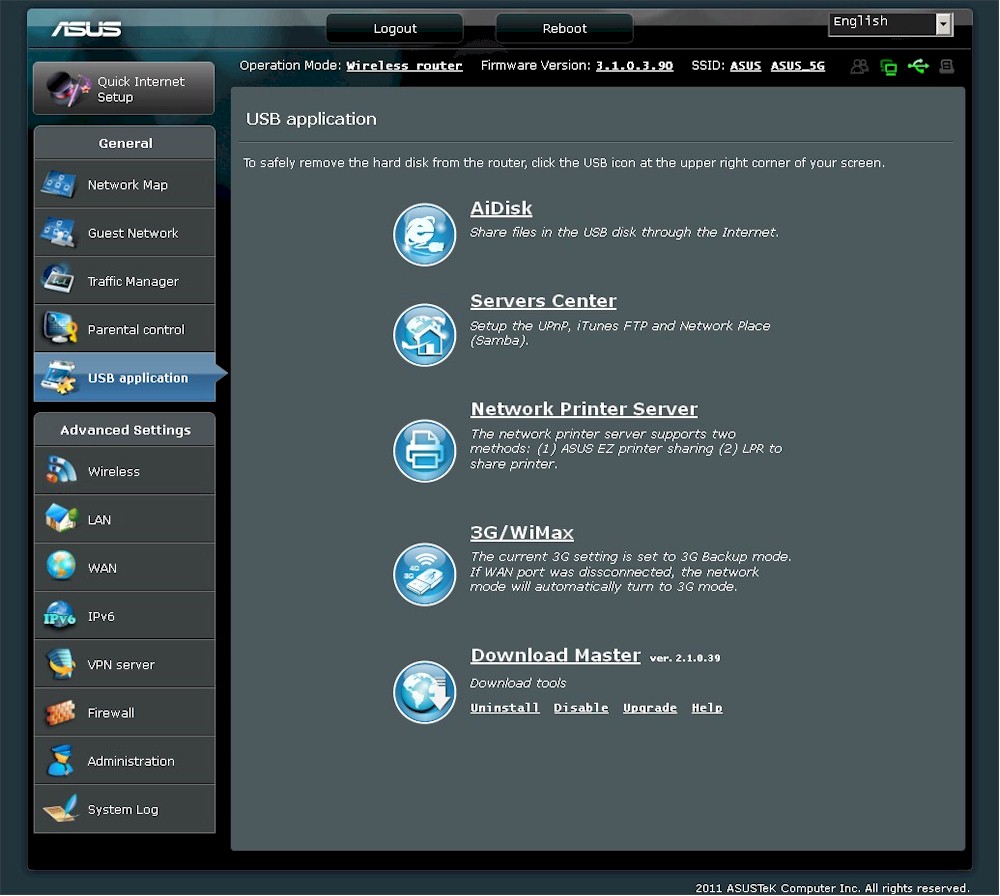Click the General section header
The image size is (1000, 896).
coord(125,143)
